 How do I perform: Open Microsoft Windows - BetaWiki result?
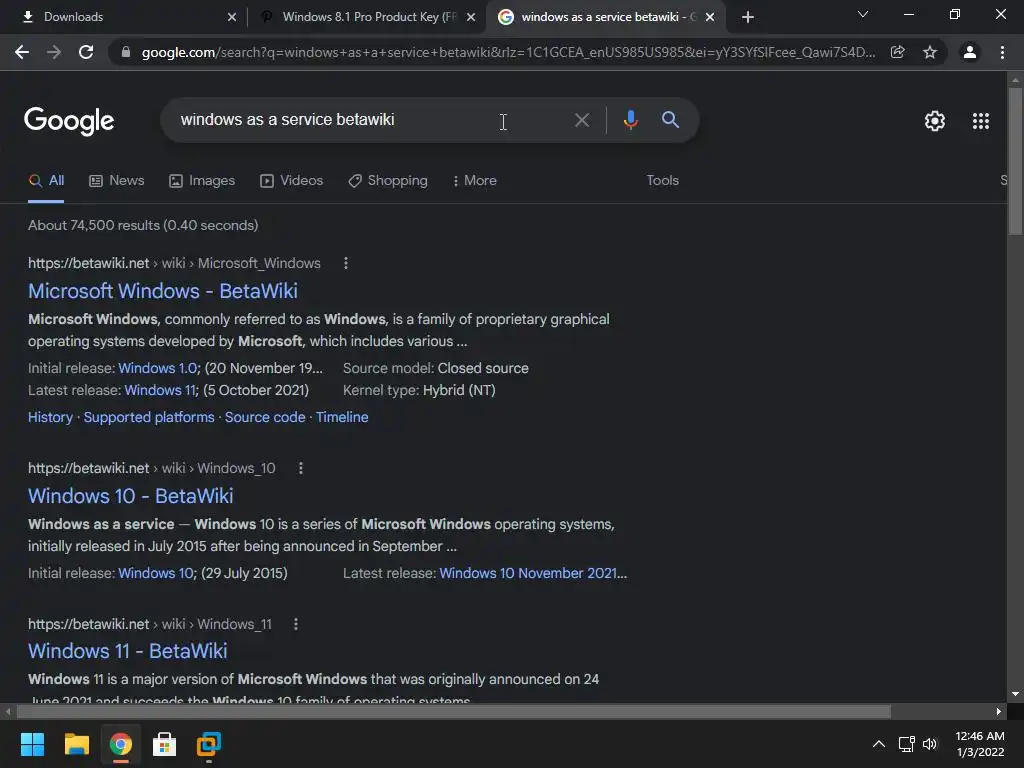click(x=163, y=291)
